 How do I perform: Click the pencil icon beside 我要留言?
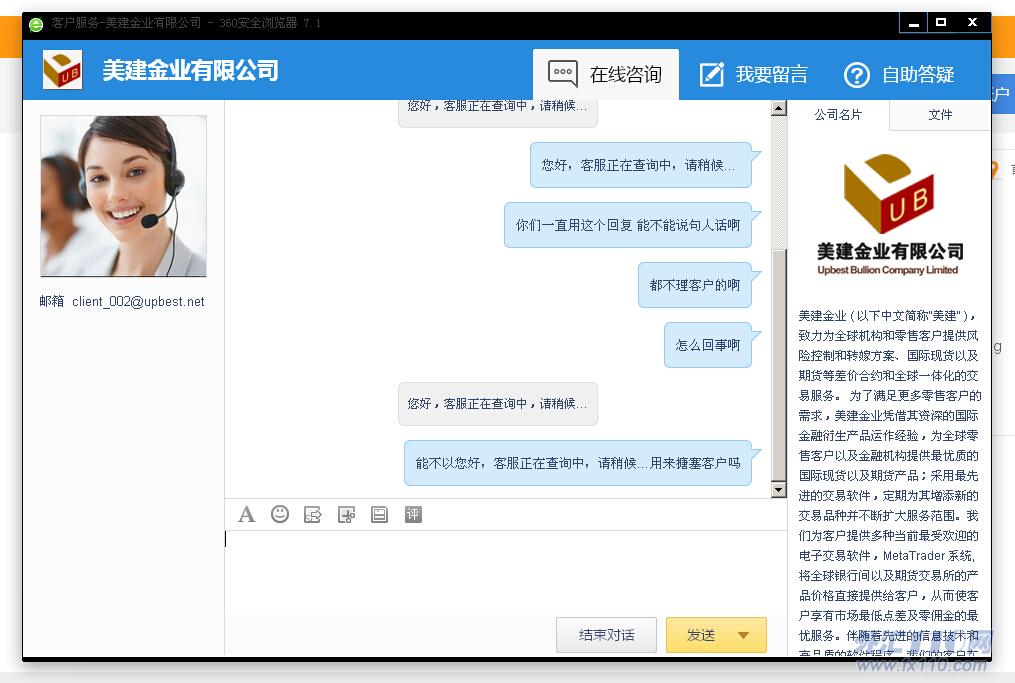click(712, 74)
